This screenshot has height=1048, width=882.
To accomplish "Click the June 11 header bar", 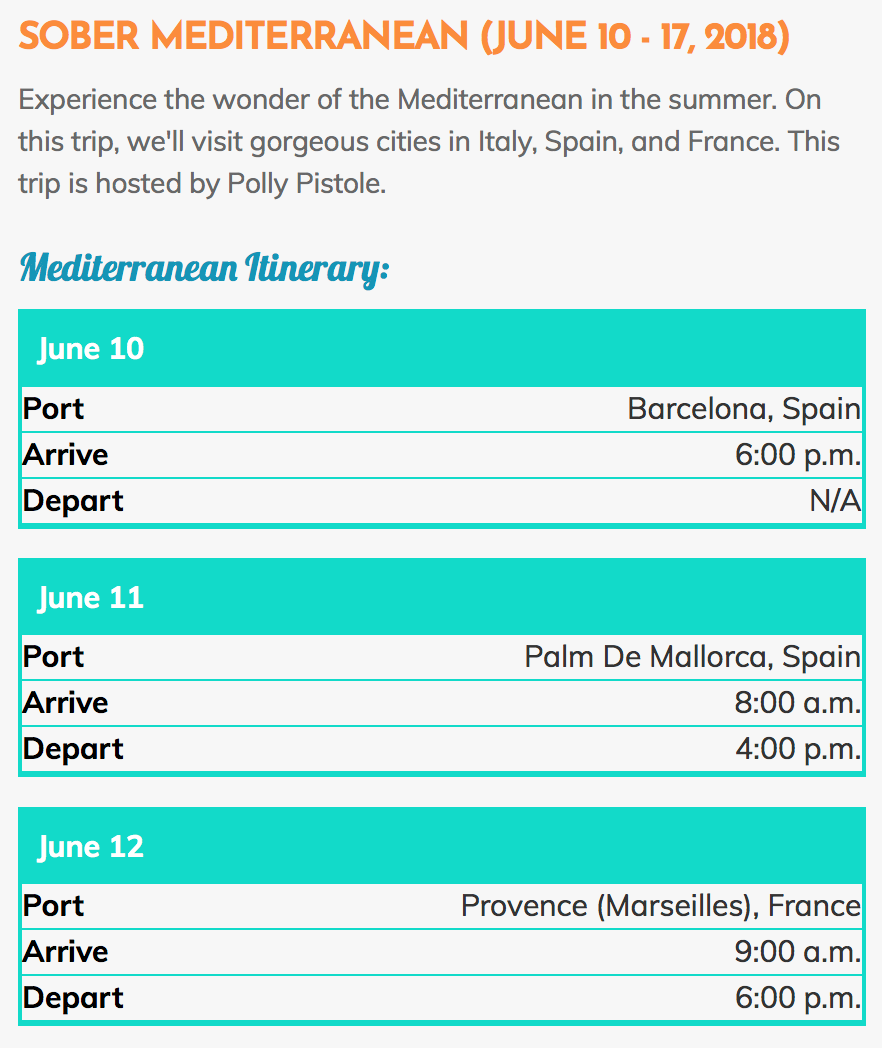I will tap(442, 597).
